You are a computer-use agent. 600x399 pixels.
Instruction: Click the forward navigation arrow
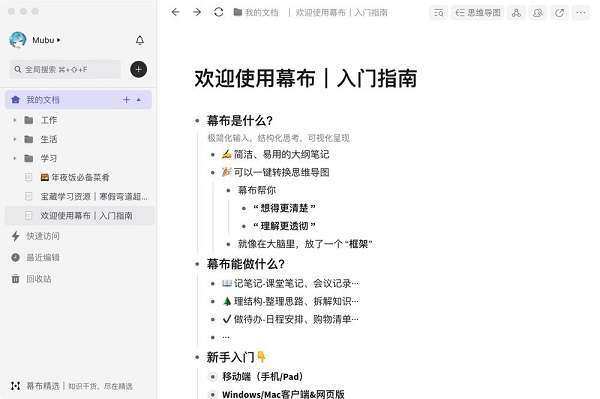click(x=197, y=12)
